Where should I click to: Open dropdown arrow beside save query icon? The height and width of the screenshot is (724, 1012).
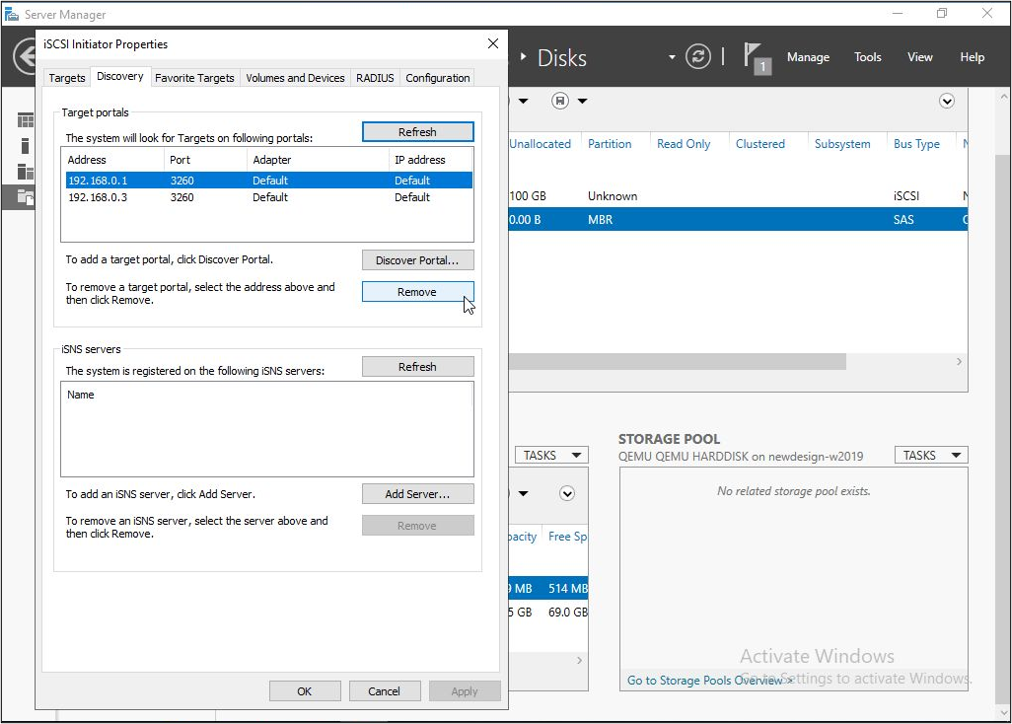click(x=582, y=101)
